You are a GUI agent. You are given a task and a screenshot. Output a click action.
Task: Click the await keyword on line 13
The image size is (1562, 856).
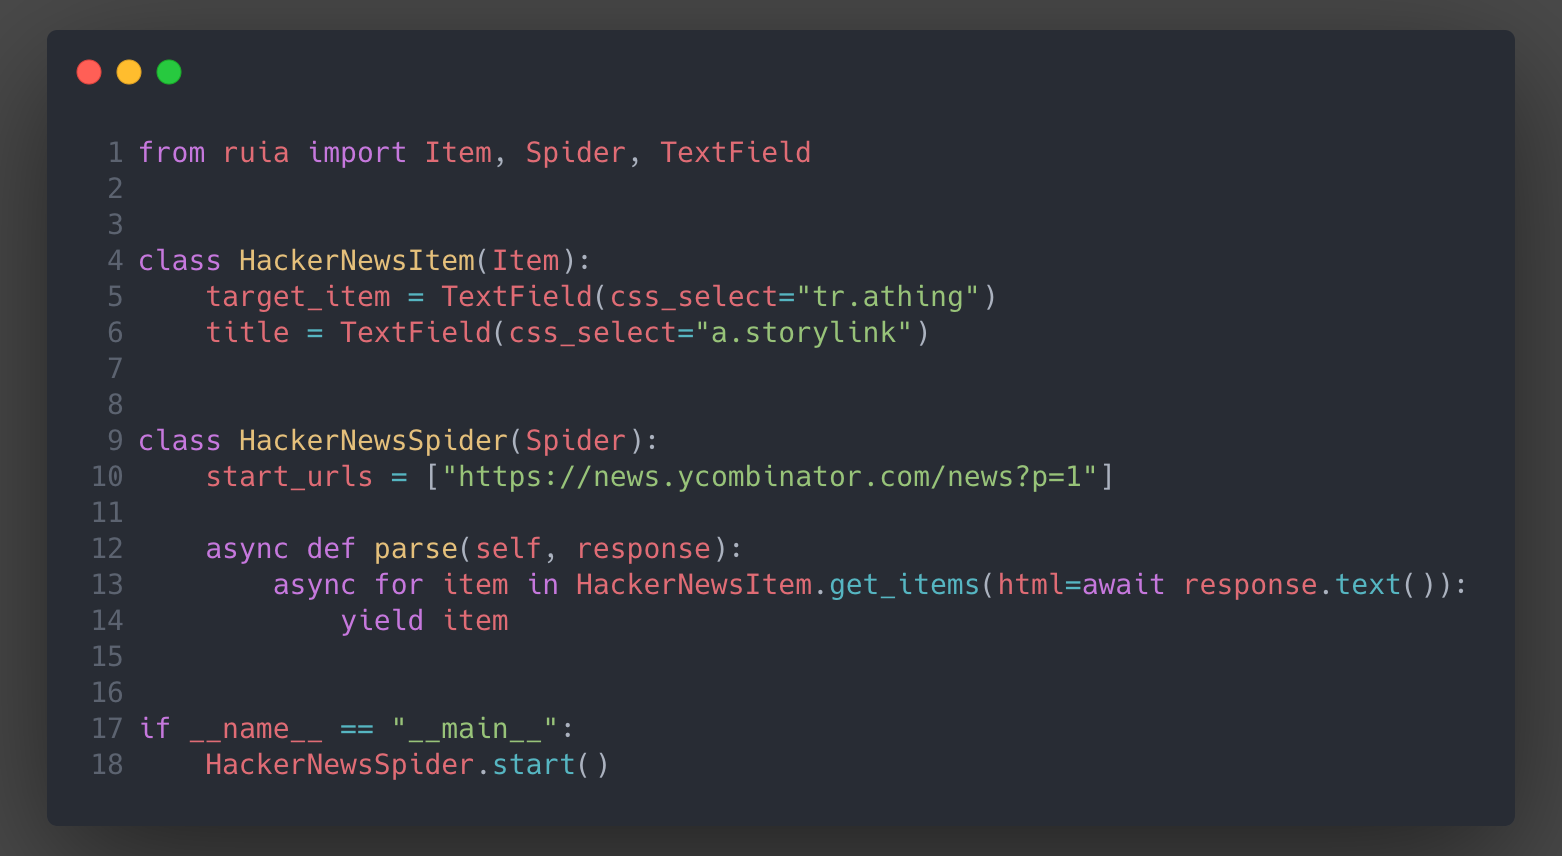pos(1123,584)
